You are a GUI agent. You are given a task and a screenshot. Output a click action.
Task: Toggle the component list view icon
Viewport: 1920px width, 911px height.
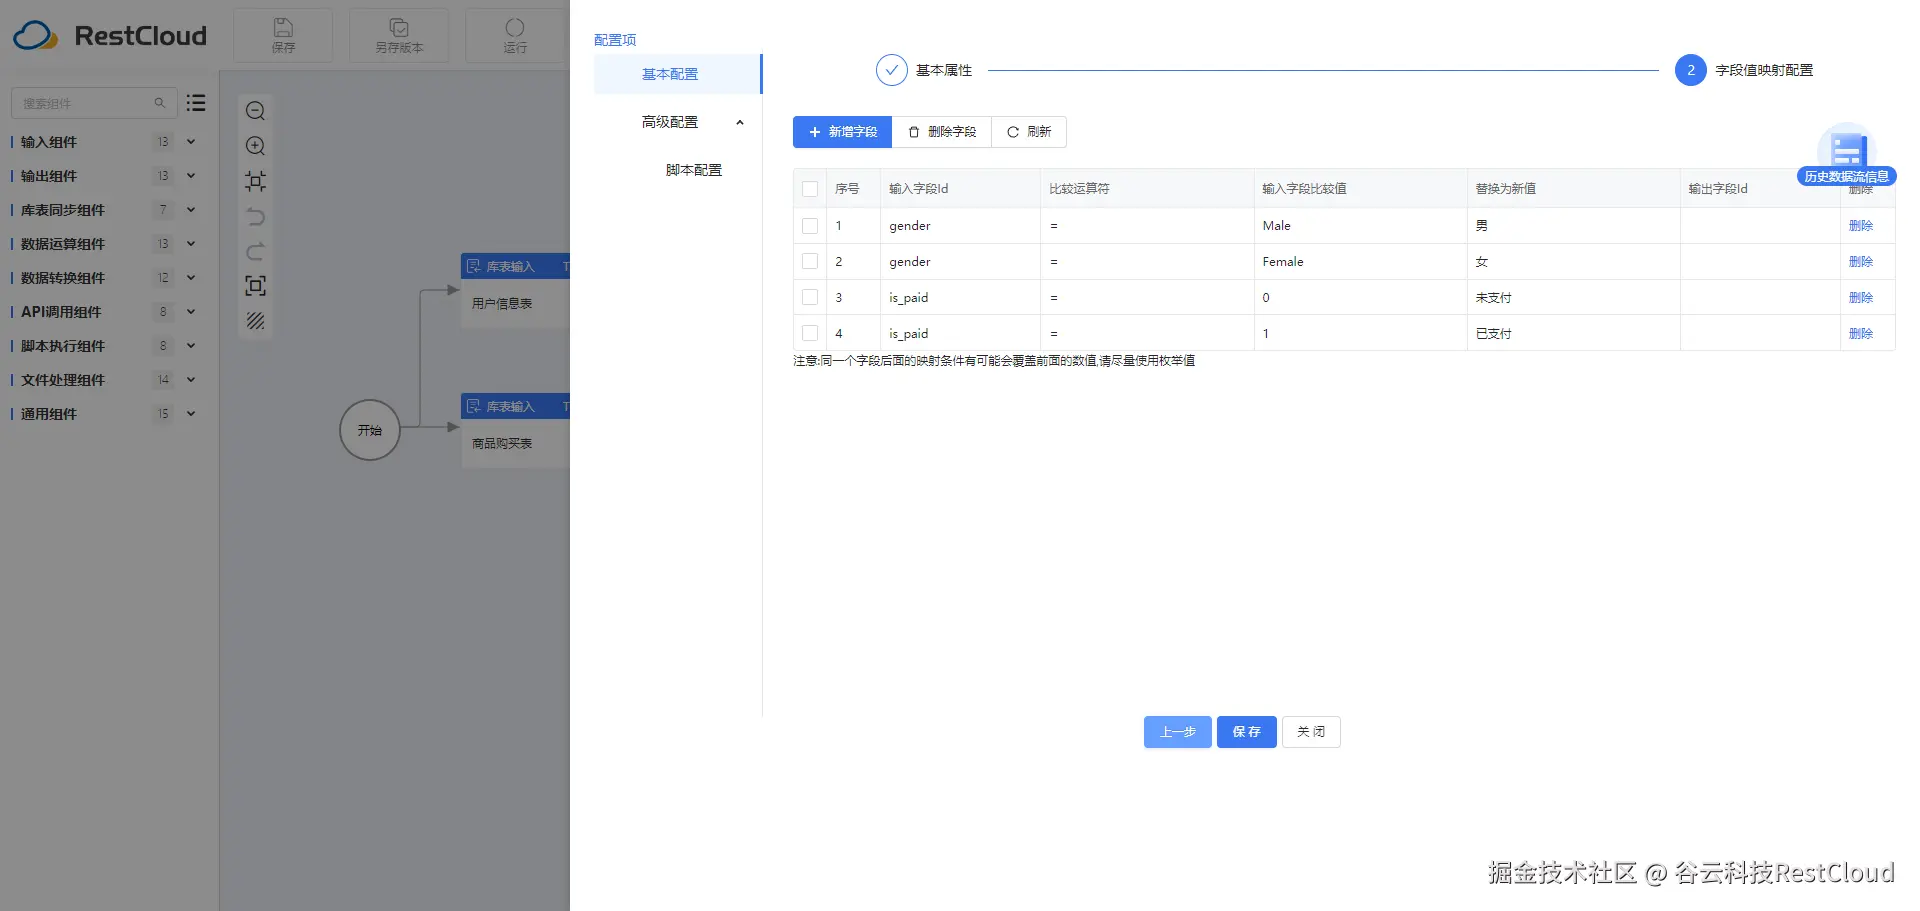click(196, 102)
